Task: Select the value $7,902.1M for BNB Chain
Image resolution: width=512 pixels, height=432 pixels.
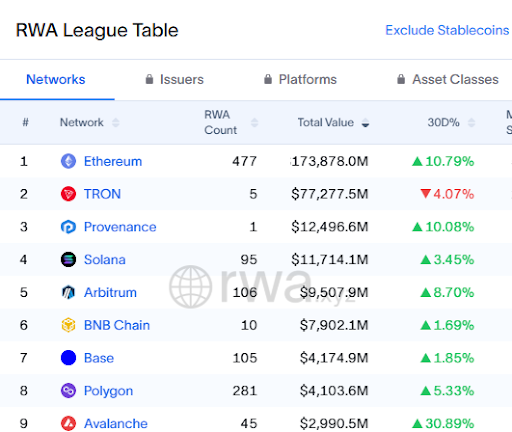Action: [x=334, y=325]
